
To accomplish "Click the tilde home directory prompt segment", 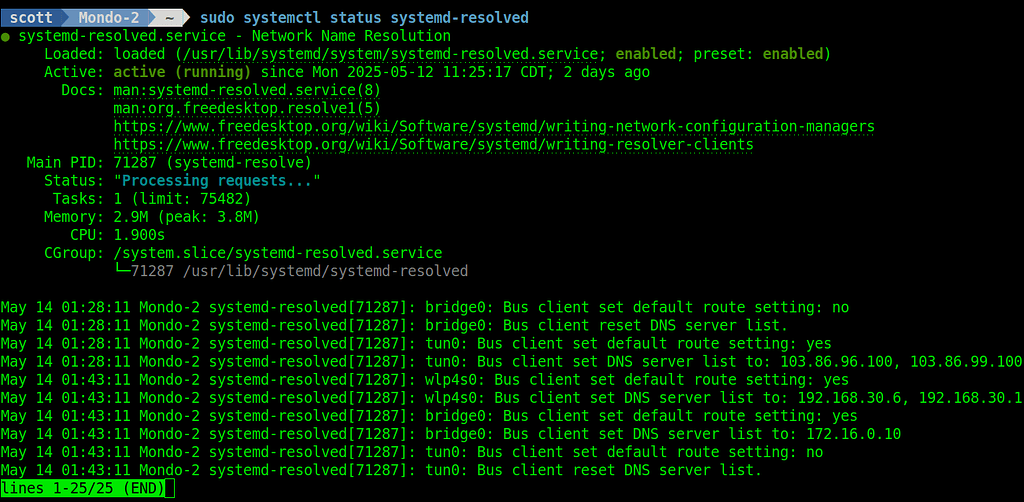I will [x=170, y=18].
